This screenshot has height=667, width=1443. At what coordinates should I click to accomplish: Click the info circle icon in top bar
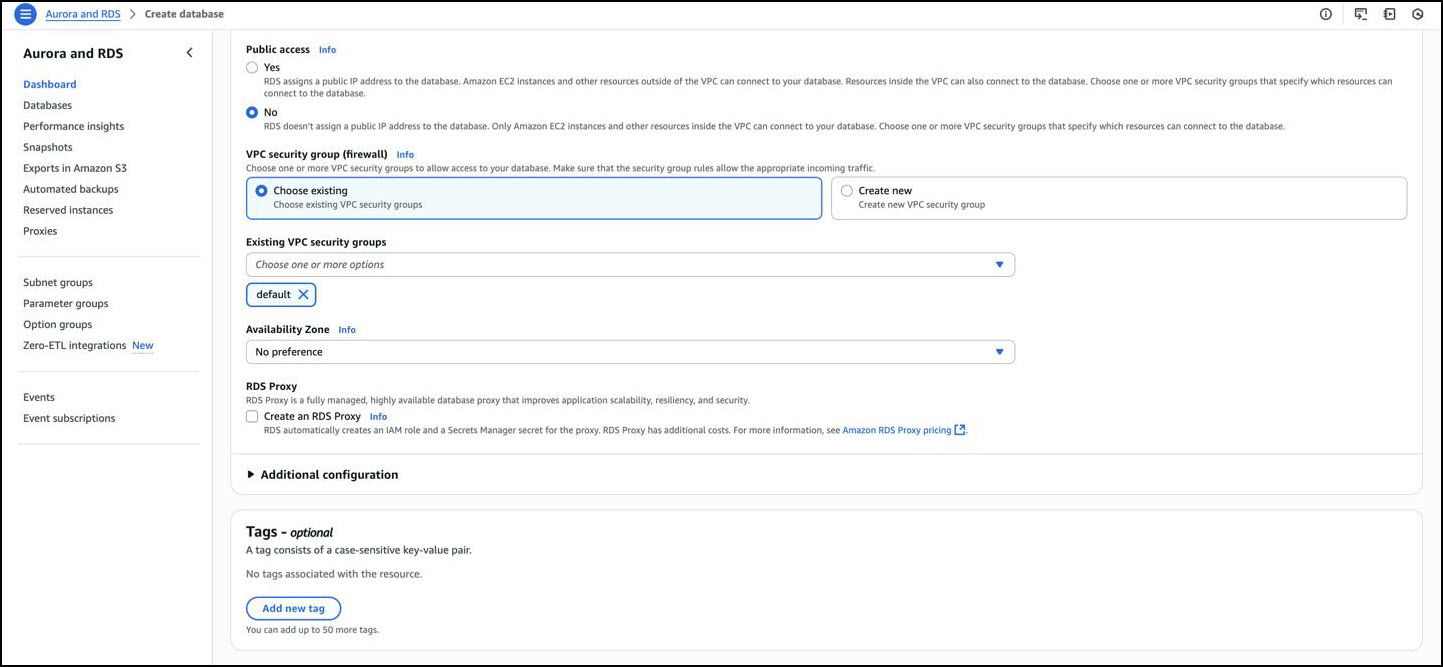(1326, 14)
